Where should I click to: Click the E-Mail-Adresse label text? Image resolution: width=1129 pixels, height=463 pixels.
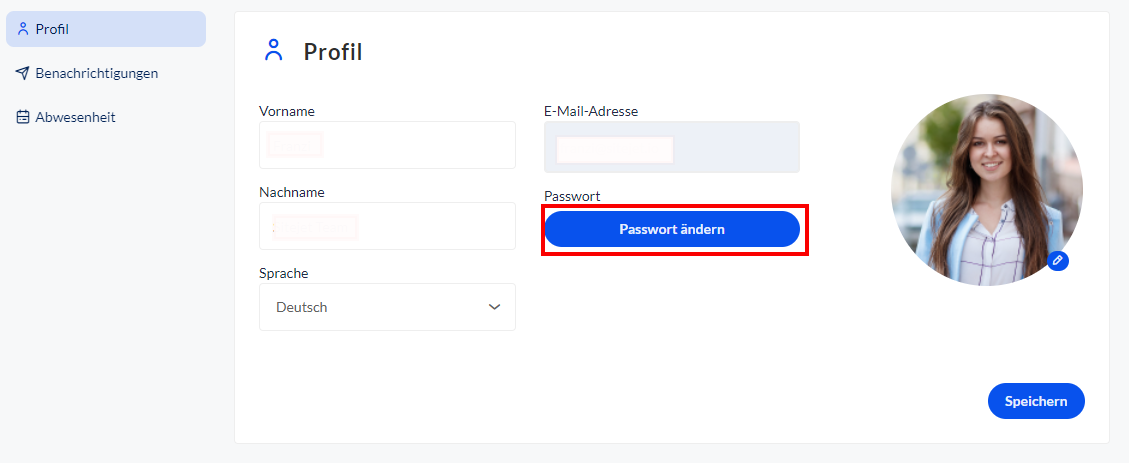[x=591, y=111]
